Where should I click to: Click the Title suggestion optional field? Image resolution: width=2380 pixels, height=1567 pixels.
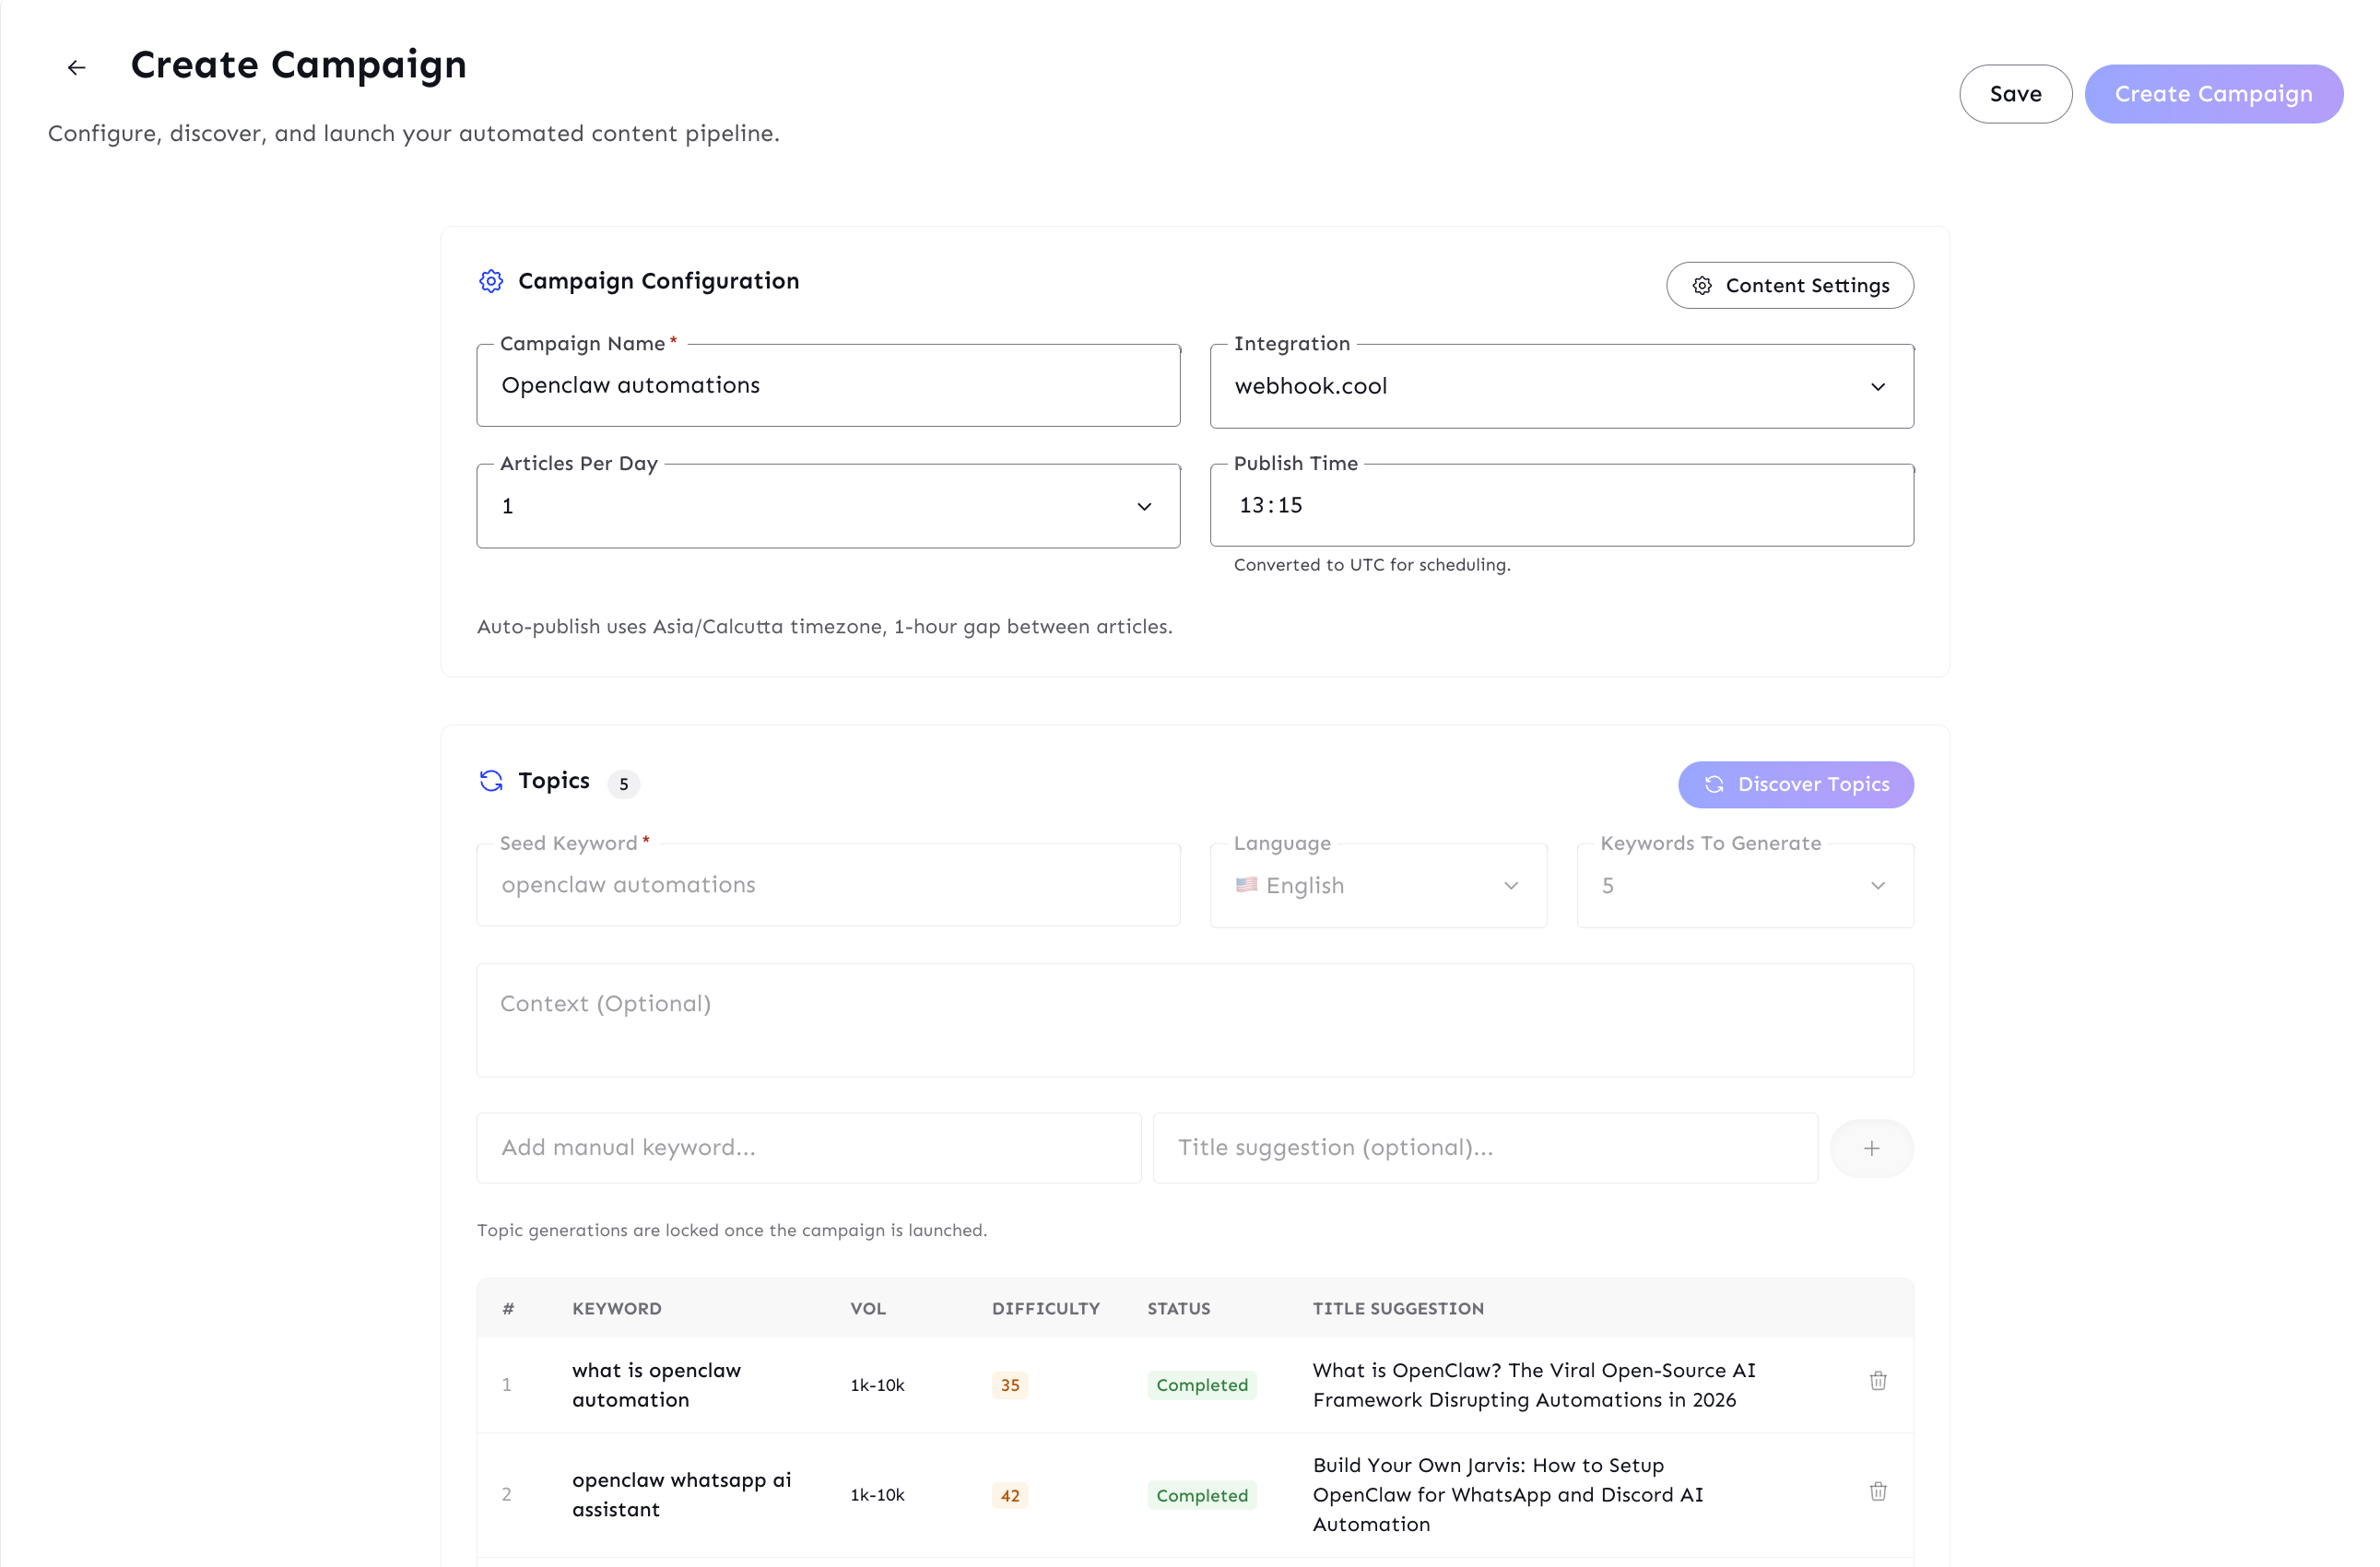tap(1484, 1148)
